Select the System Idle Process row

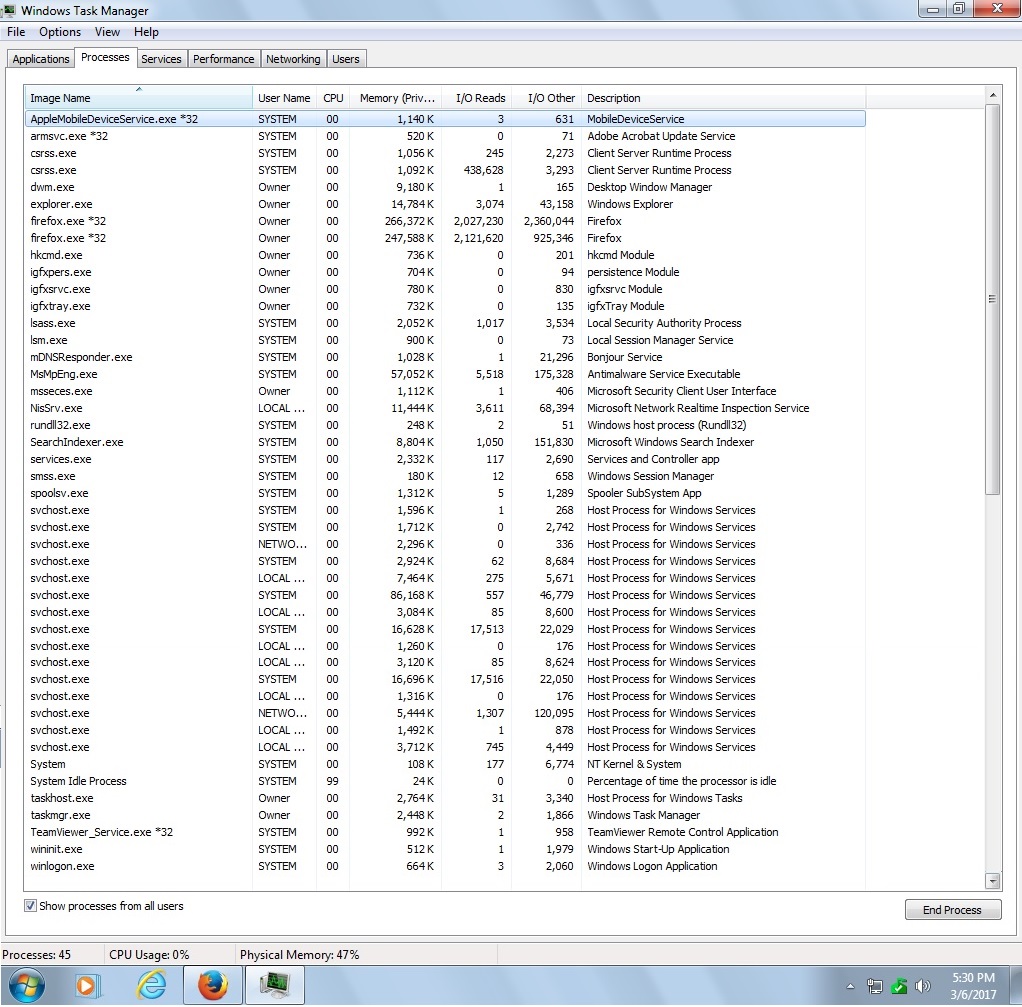click(445, 781)
